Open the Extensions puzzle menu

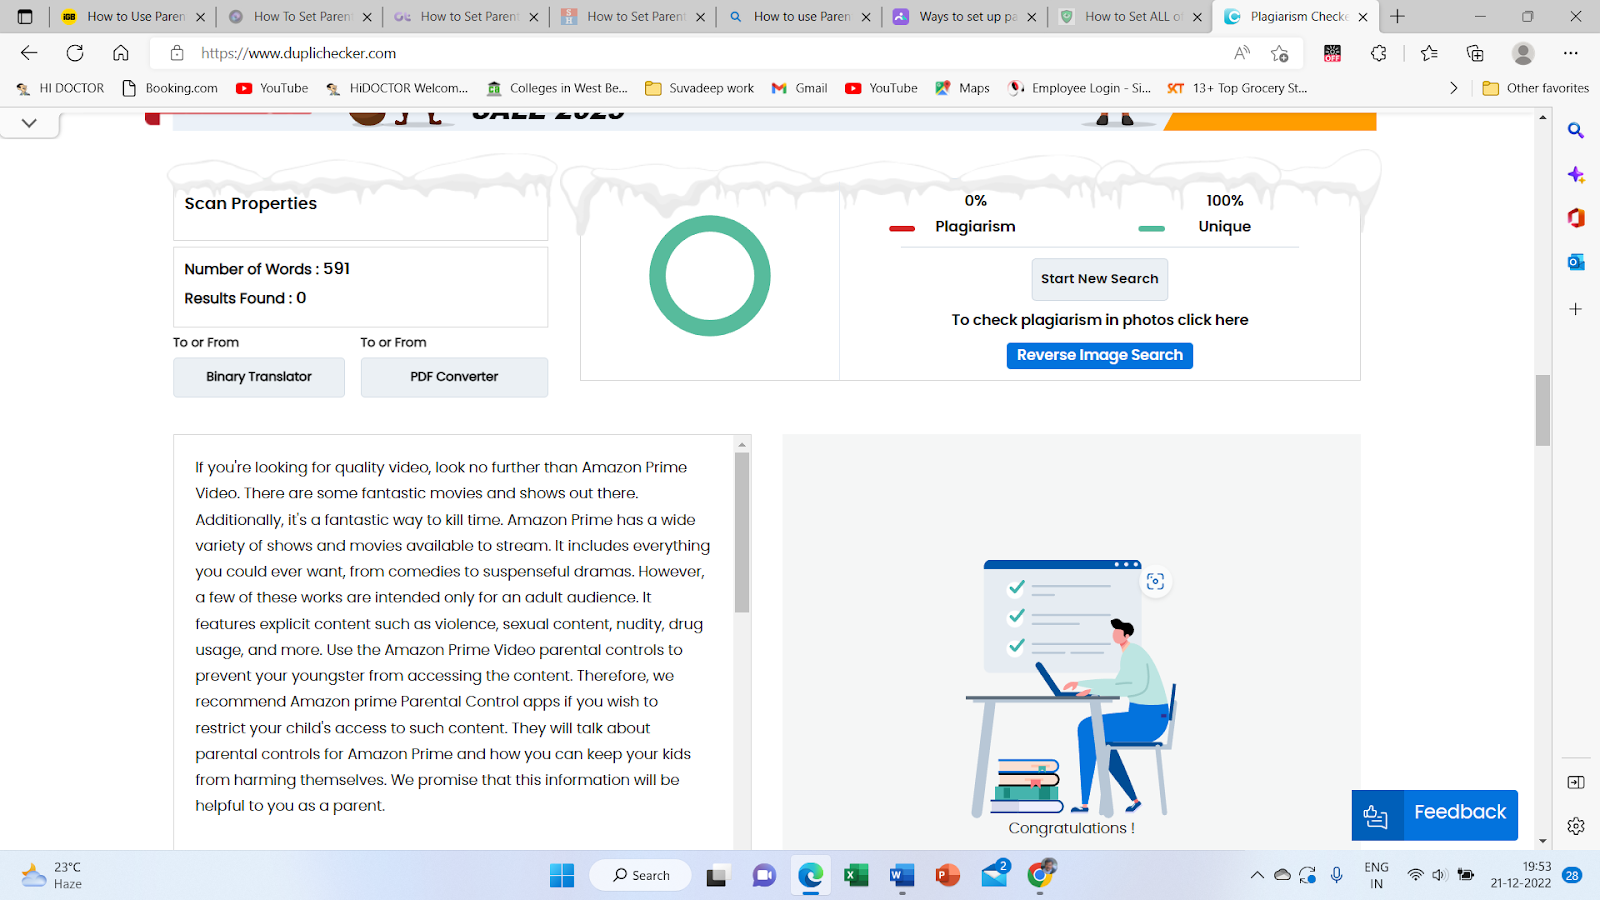(x=1379, y=53)
